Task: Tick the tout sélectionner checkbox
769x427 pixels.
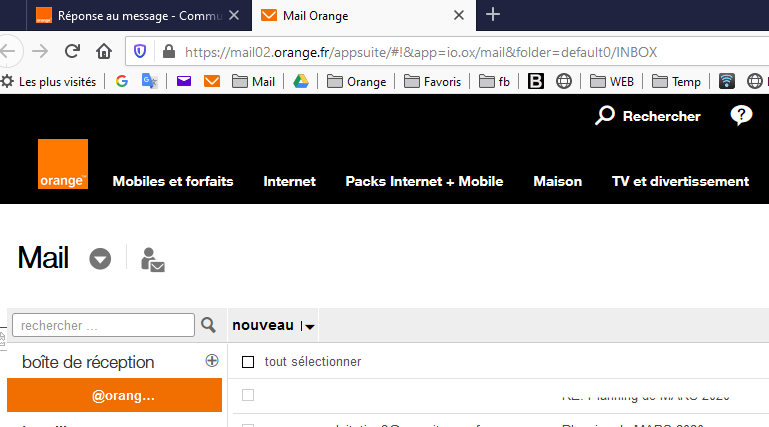Action: [x=248, y=362]
